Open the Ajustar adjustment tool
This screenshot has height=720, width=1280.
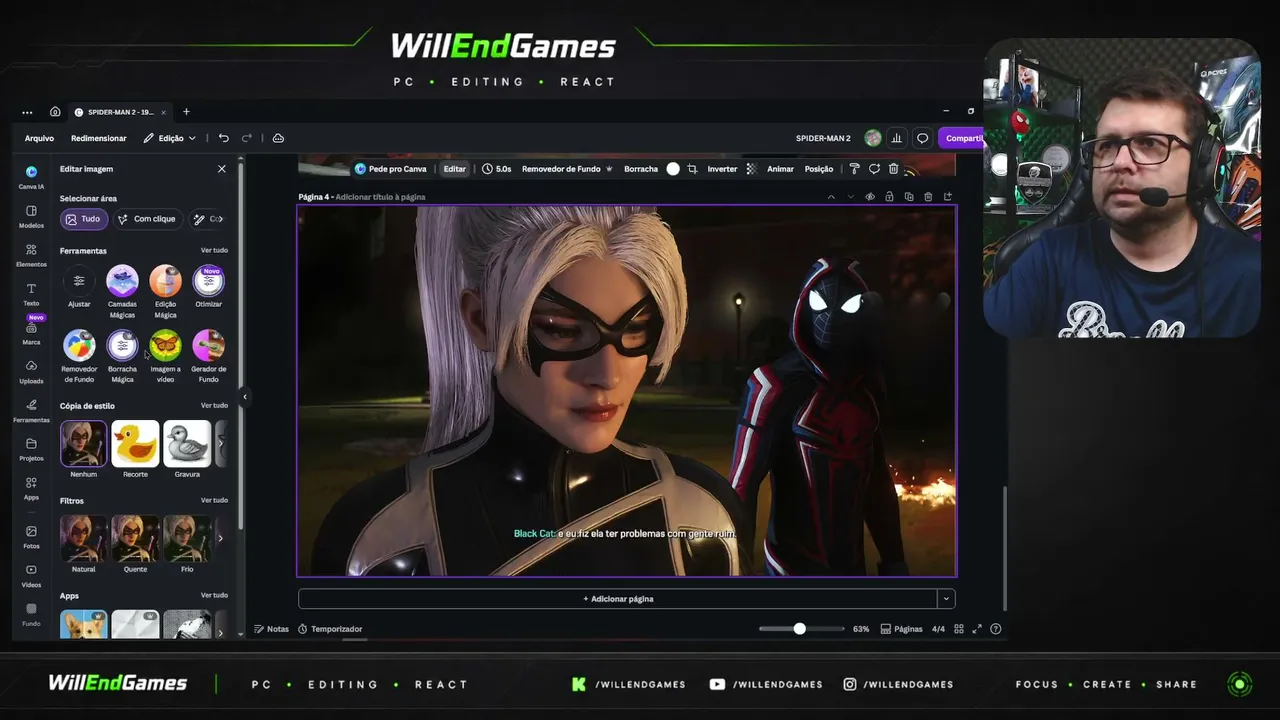(x=79, y=287)
